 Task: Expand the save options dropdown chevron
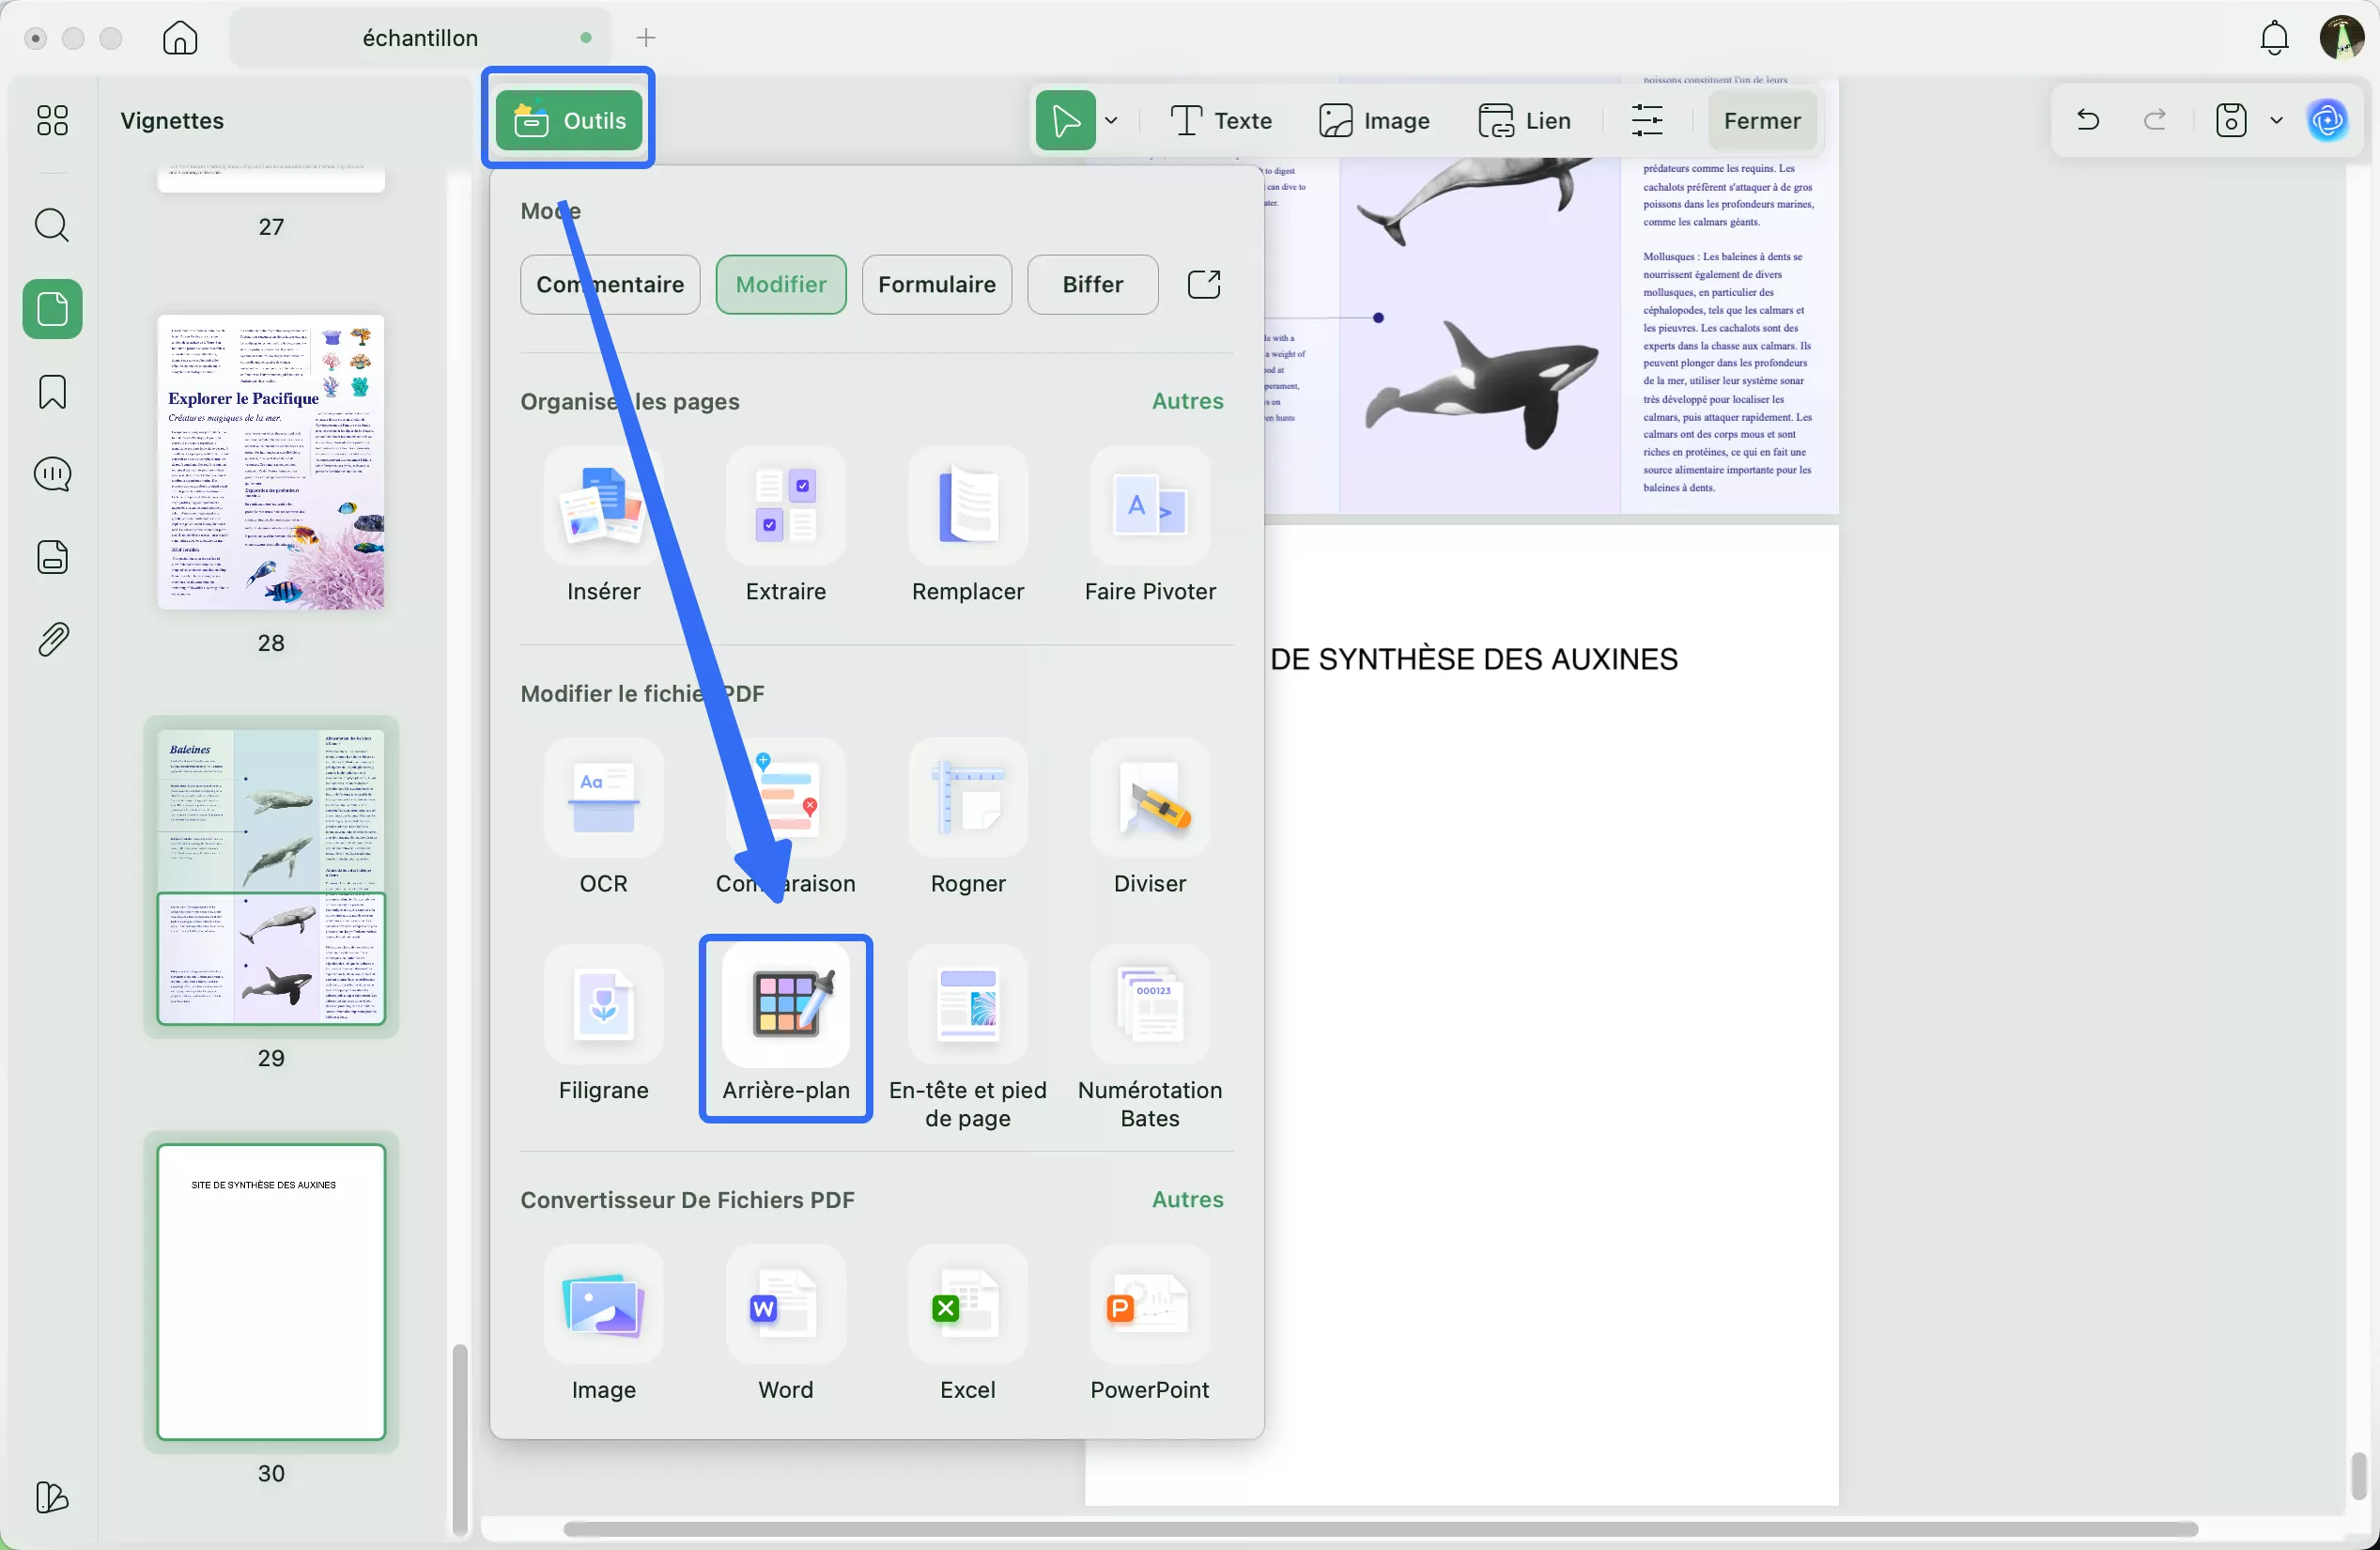click(x=2276, y=121)
